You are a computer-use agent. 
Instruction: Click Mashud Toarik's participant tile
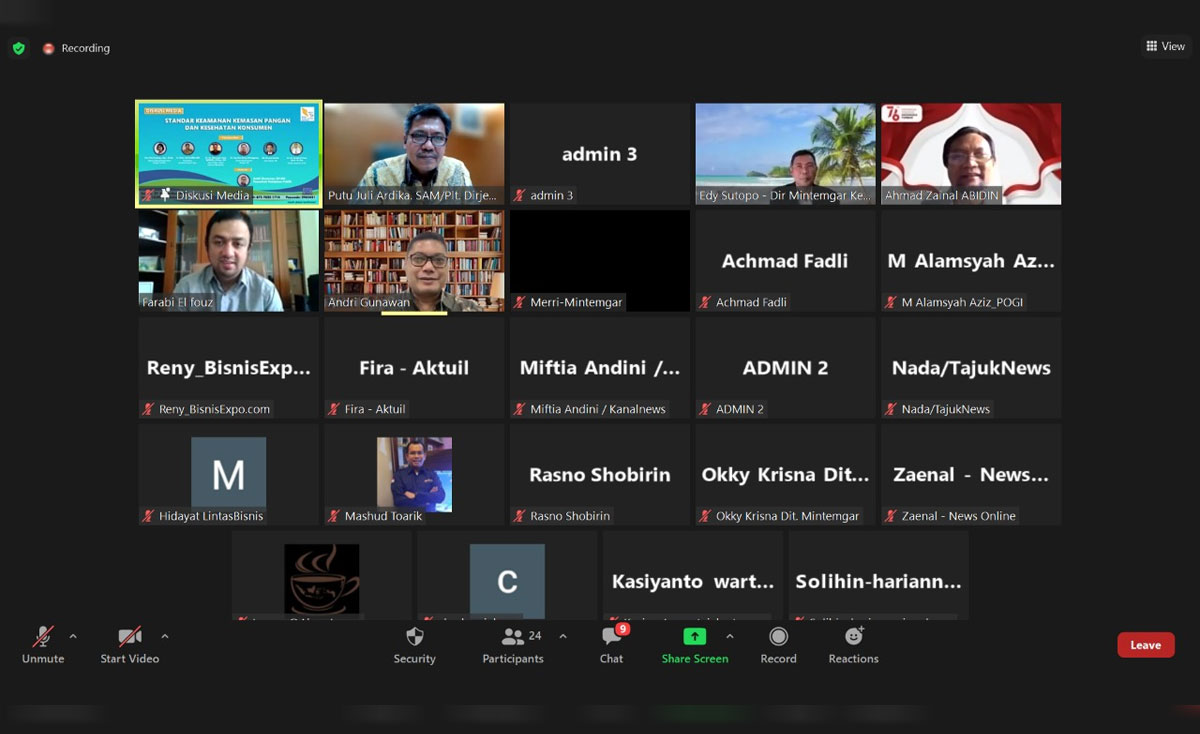tap(414, 474)
